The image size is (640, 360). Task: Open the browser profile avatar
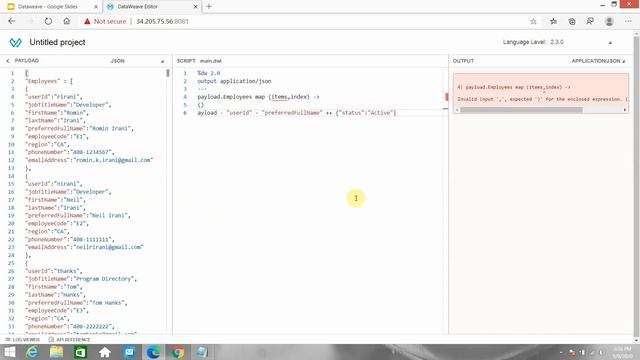click(x=609, y=21)
